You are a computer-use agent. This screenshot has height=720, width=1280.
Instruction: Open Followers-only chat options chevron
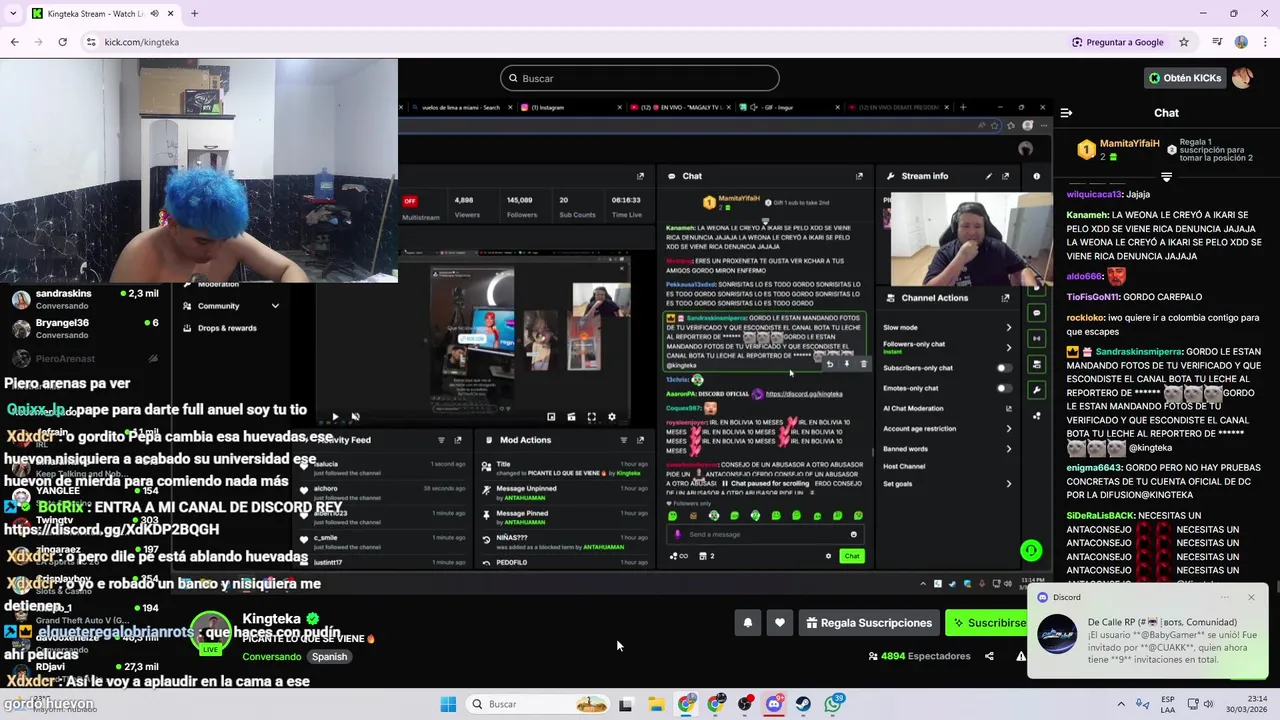tap(1008, 347)
